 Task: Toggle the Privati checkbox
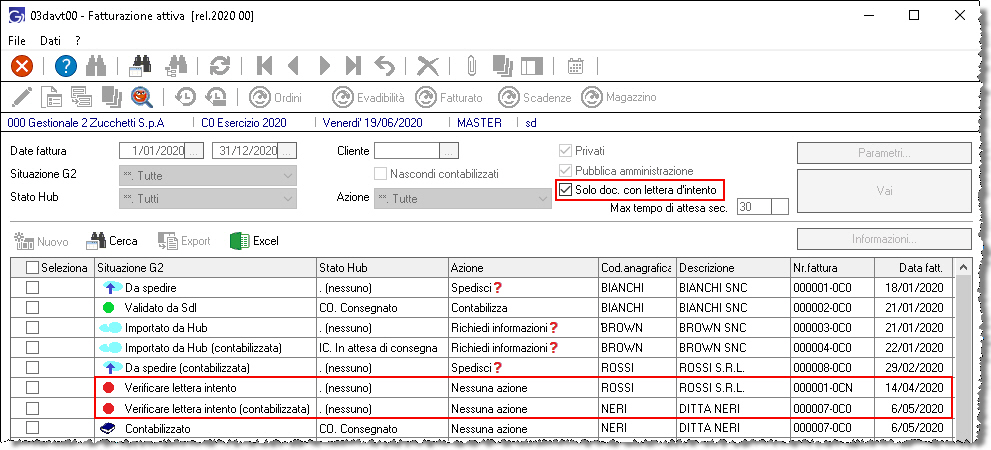coord(566,151)
